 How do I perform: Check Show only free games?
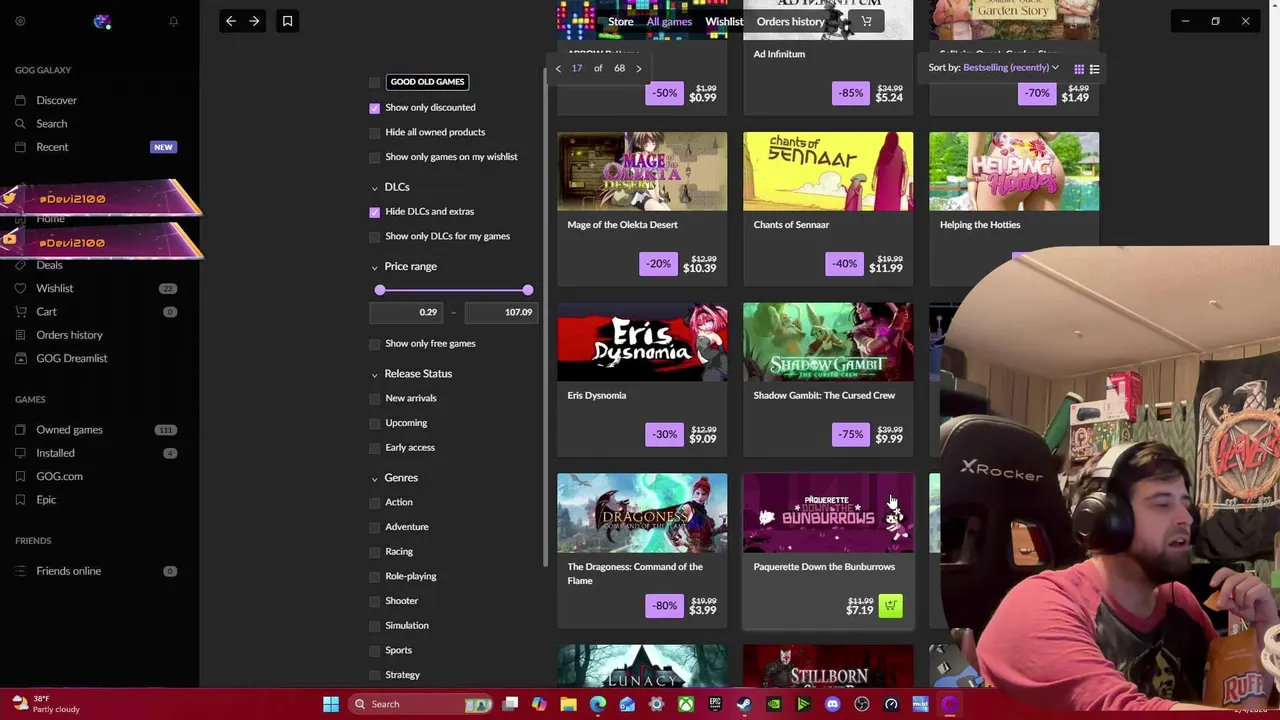pos(375,344)
